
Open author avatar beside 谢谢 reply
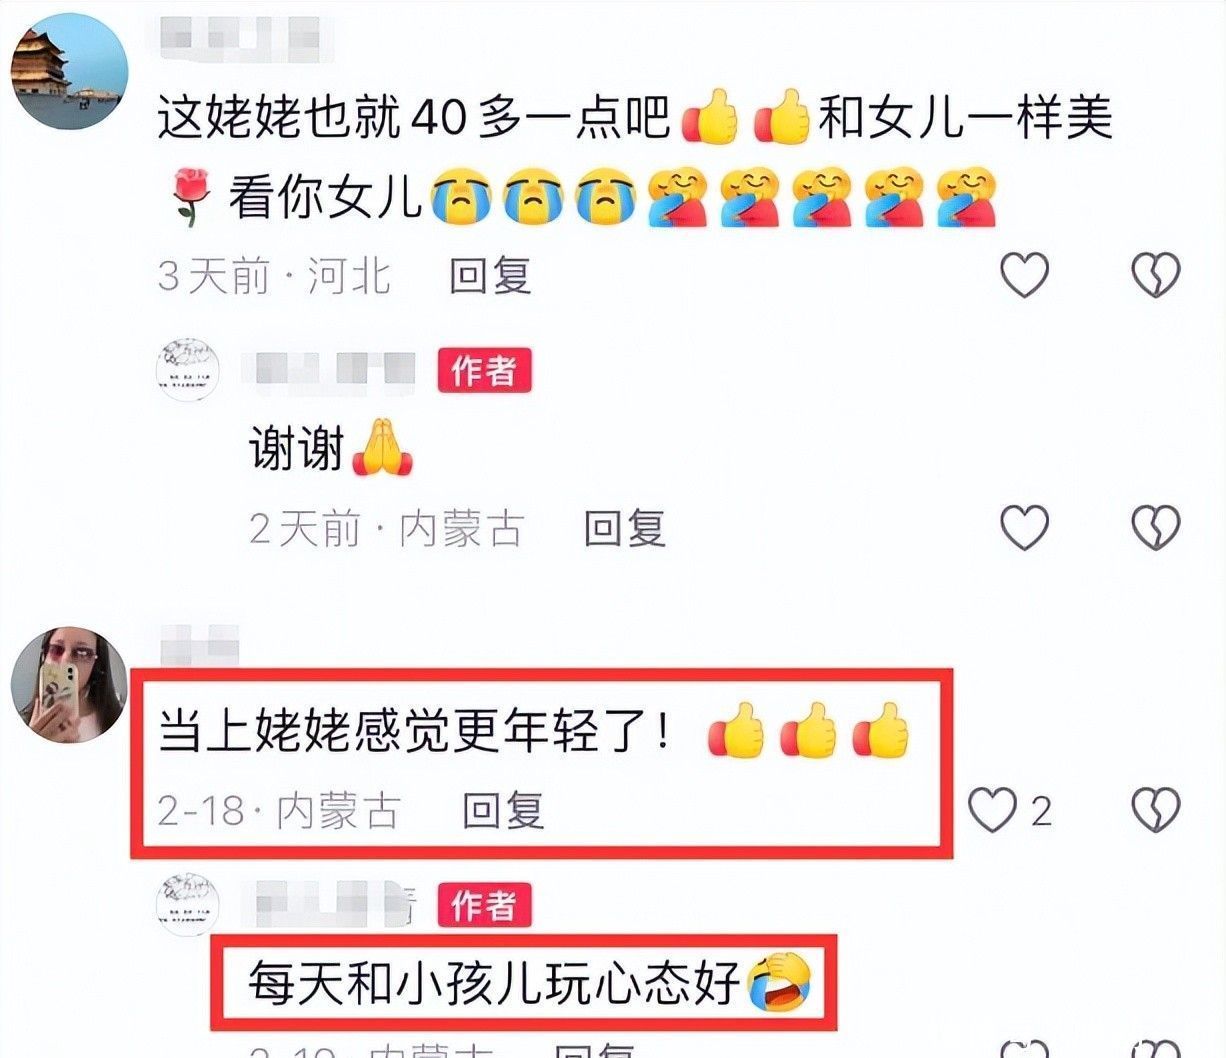coord(187,371)
